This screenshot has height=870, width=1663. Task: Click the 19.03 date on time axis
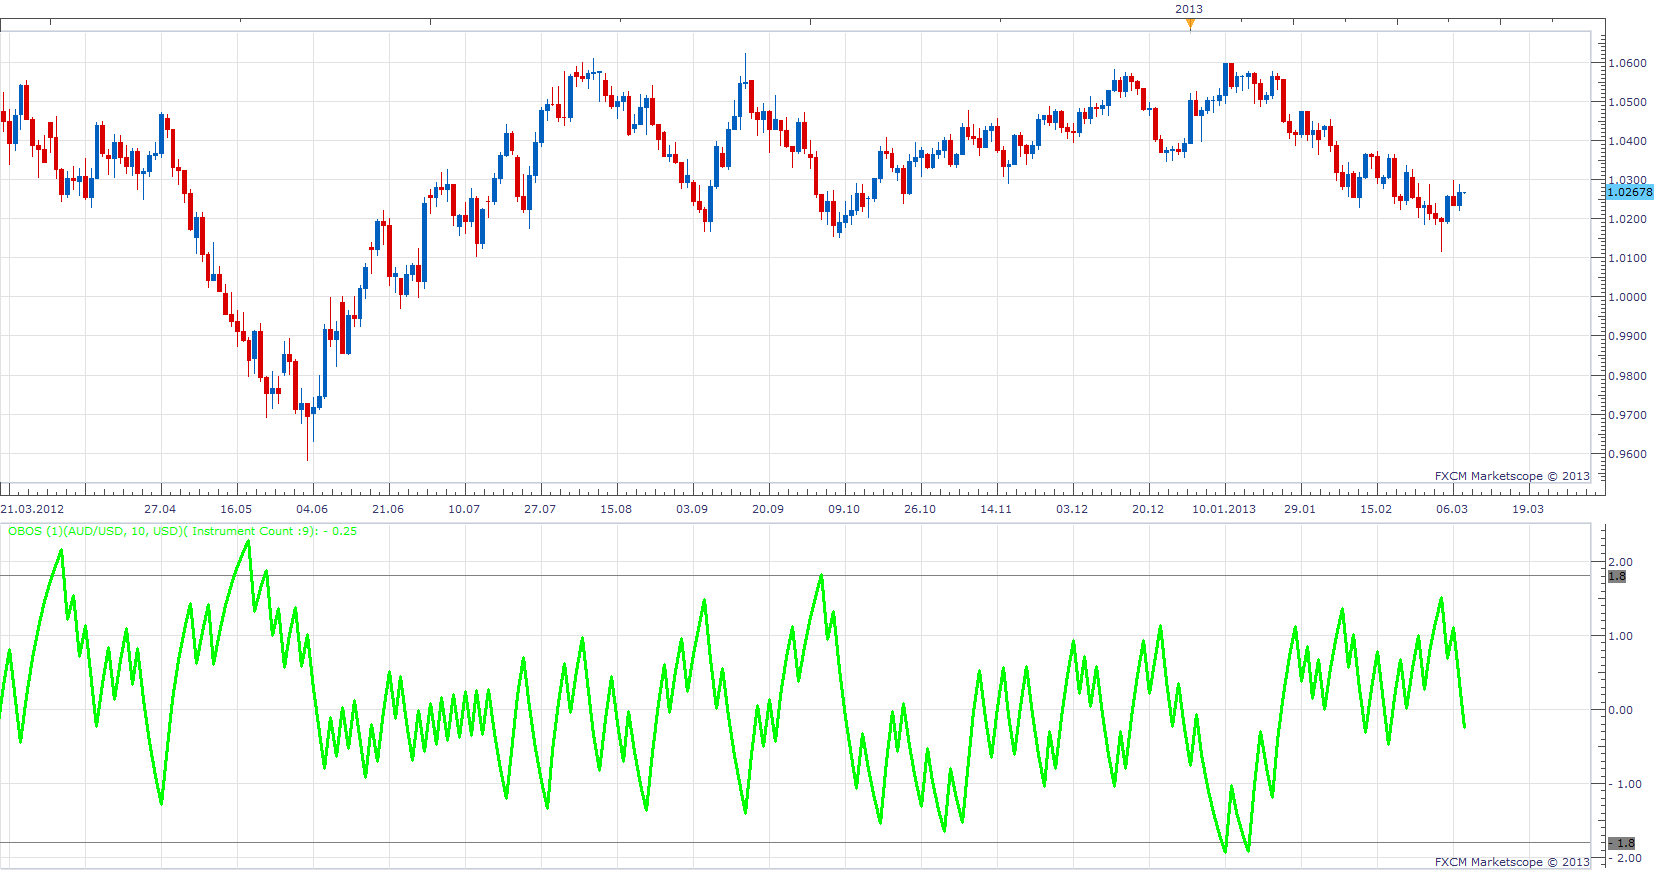1528,509
